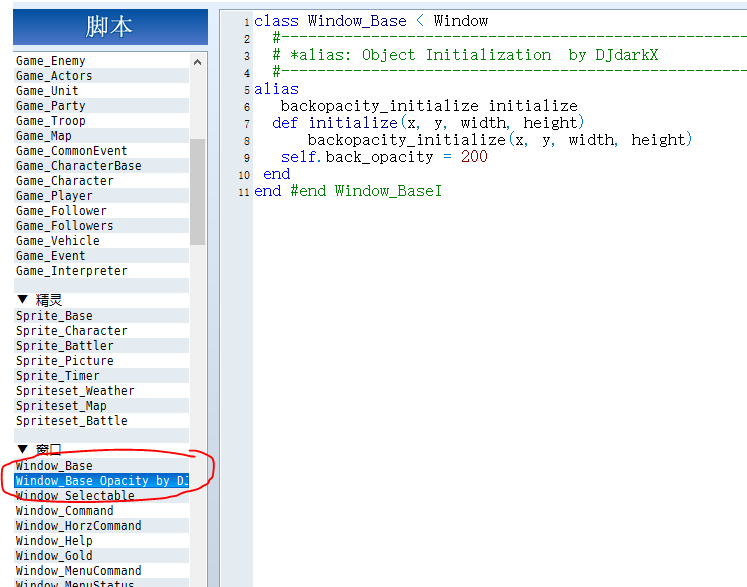This screenshot has height=587, width=747.
Task: Click the alias keyword on line 5
Action: pyautogui.click(x=276, y=89)
